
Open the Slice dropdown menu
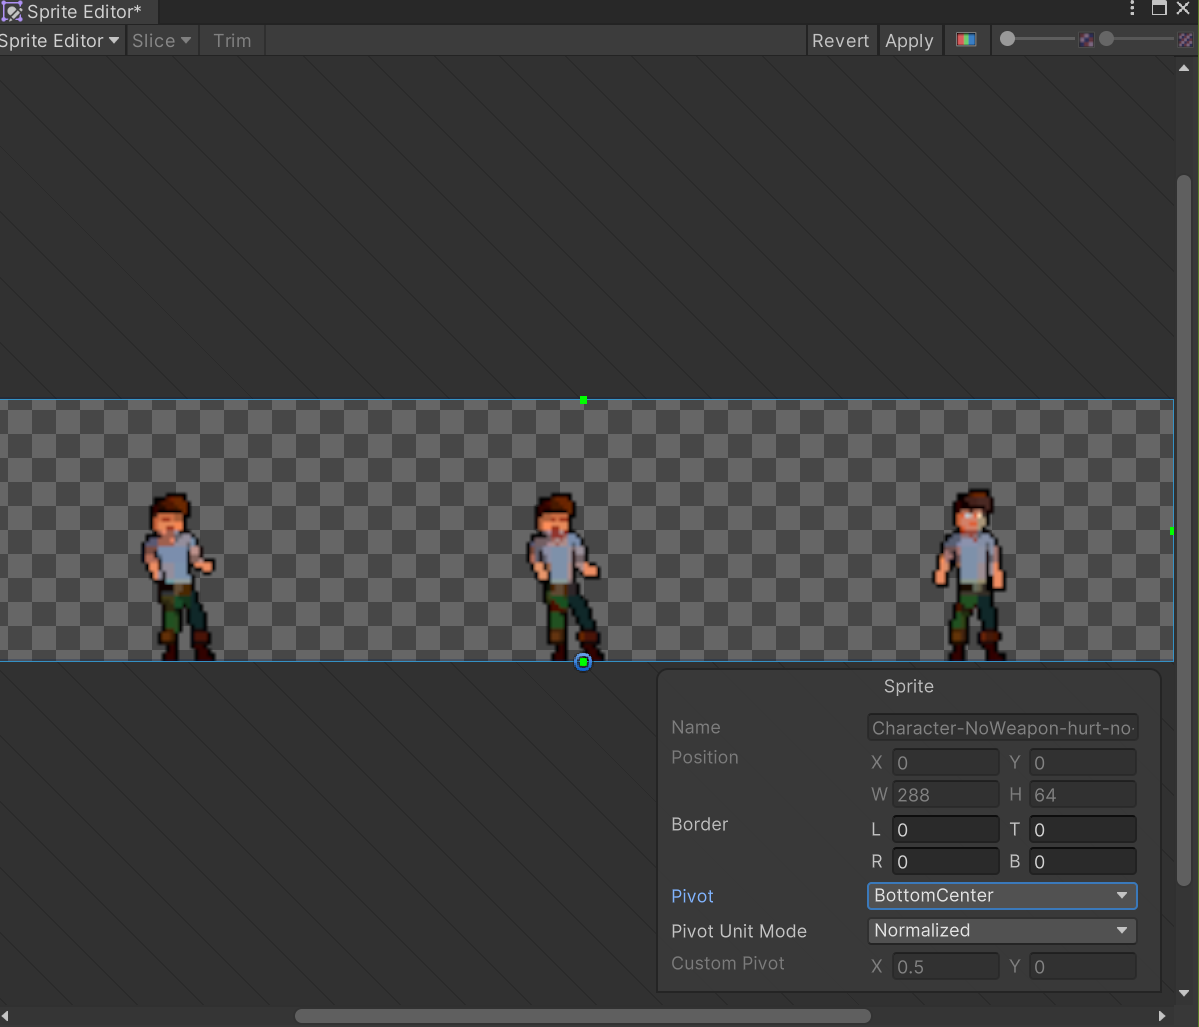point(162,40)
